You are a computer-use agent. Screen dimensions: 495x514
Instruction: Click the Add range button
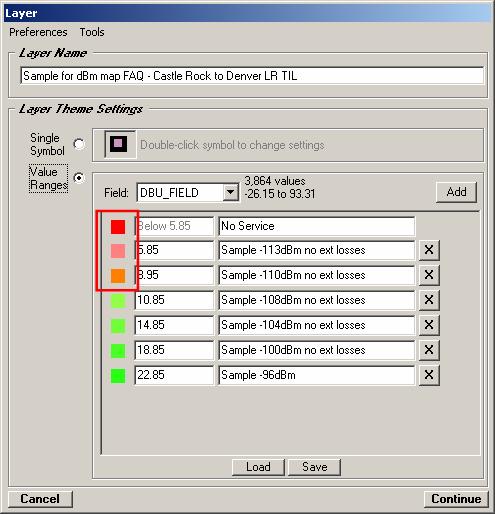click(x=456, y=192)
